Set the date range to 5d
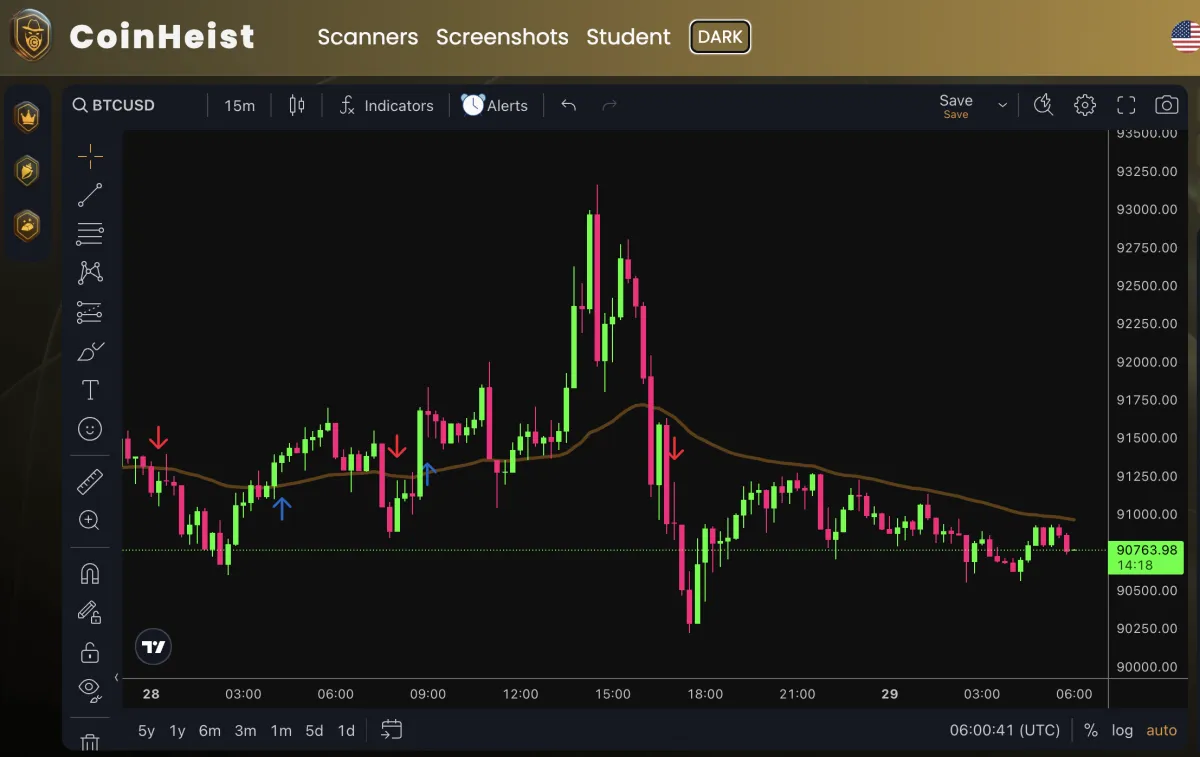1200x757 pixels. (314, 730)
